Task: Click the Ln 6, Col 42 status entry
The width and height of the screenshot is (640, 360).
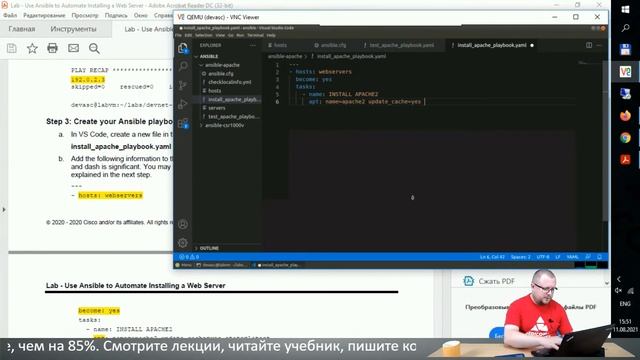Action: tap(492, 257)
